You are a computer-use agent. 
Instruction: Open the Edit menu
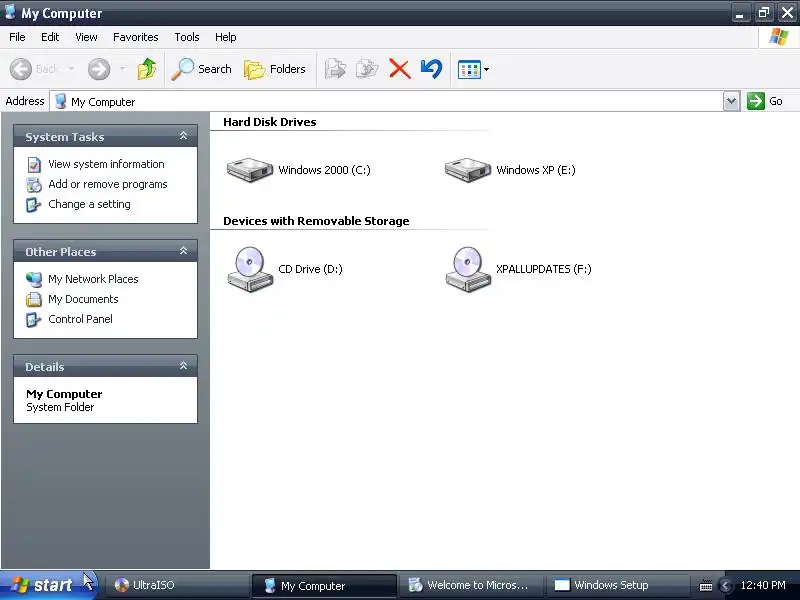pyautogui.click(x=50, y=37)
